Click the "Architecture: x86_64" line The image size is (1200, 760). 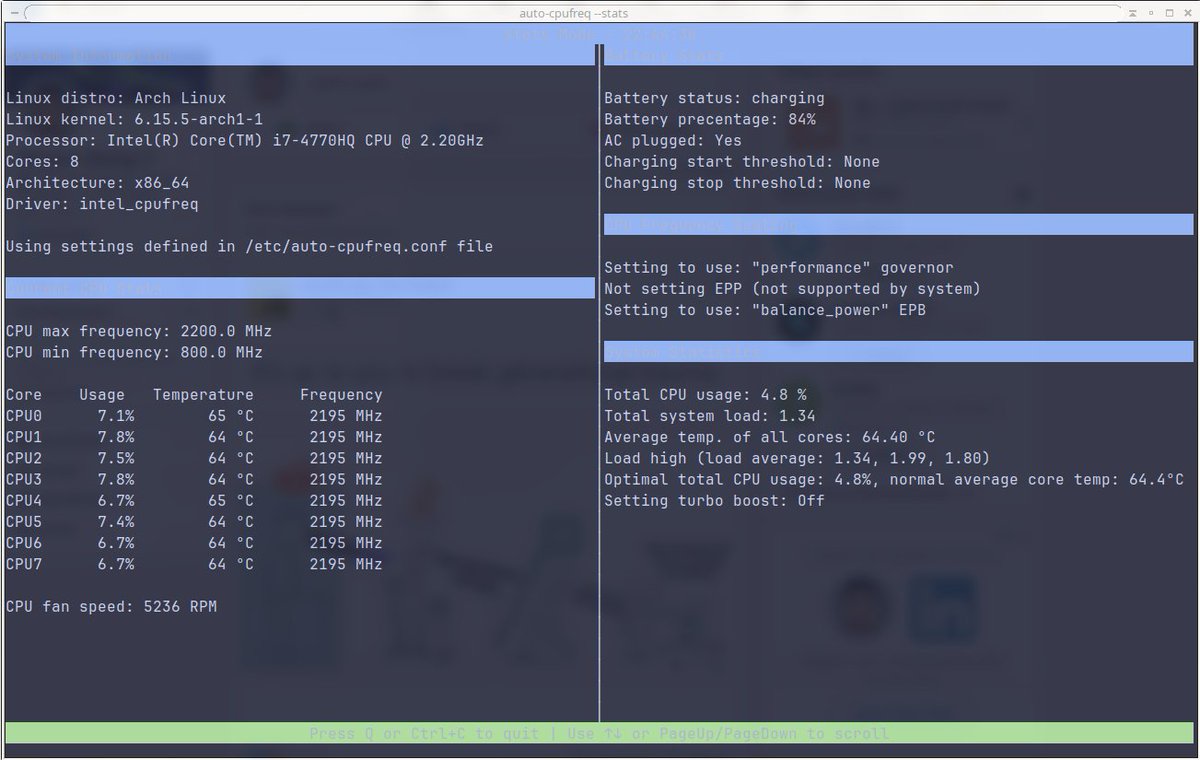(97, 183)
